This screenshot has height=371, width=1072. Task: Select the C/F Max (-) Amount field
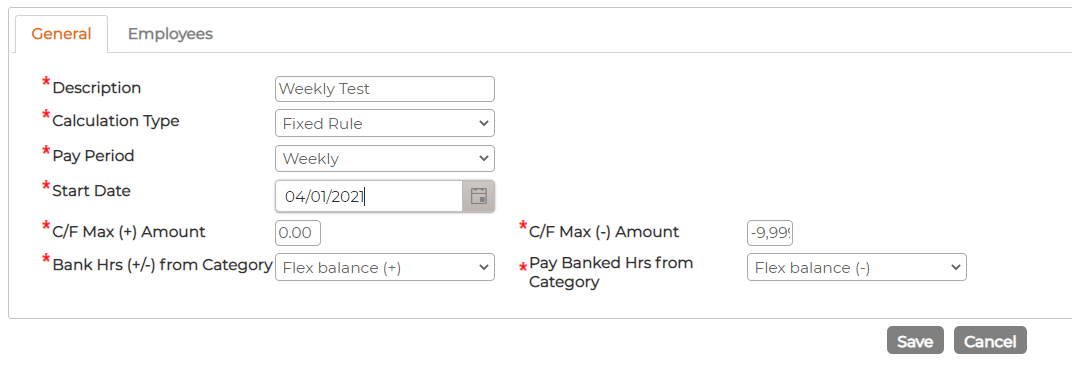tap(770, 232)
